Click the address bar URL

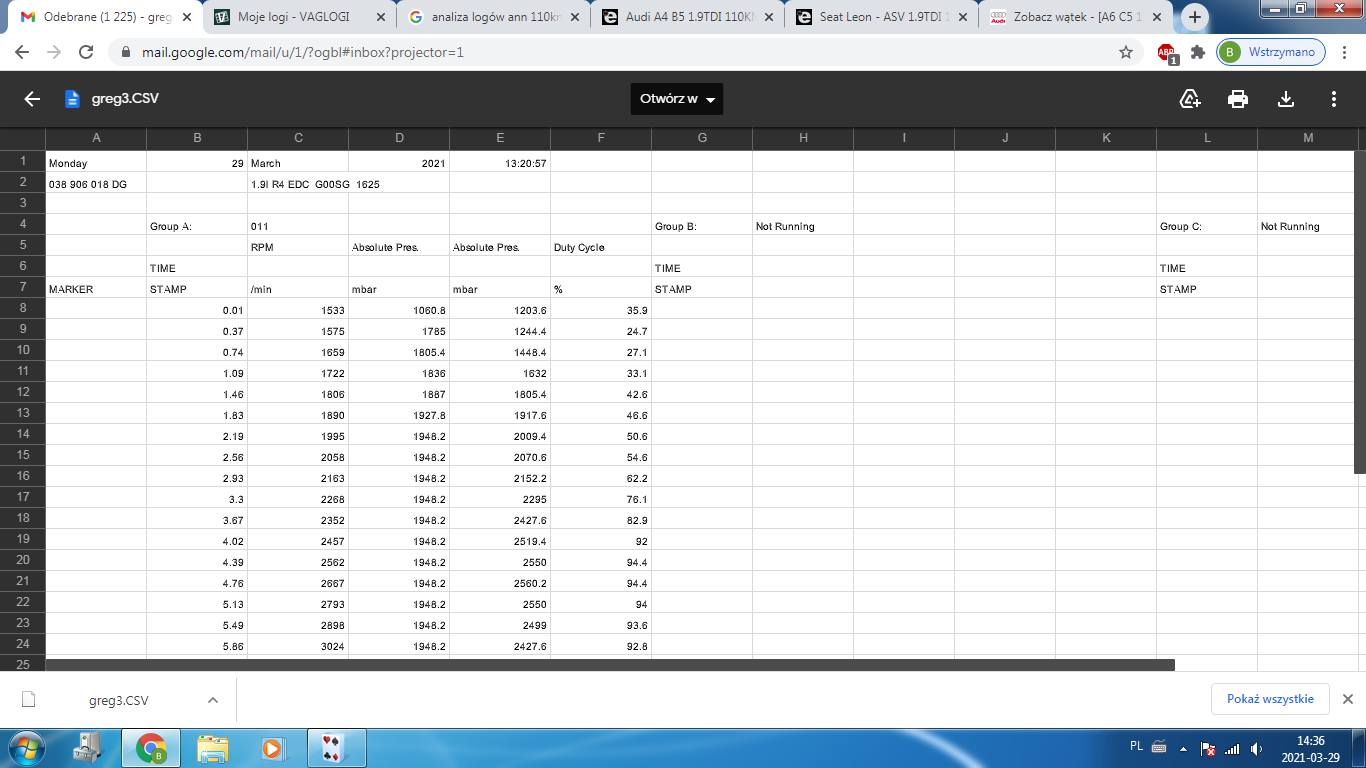[303, 52]
